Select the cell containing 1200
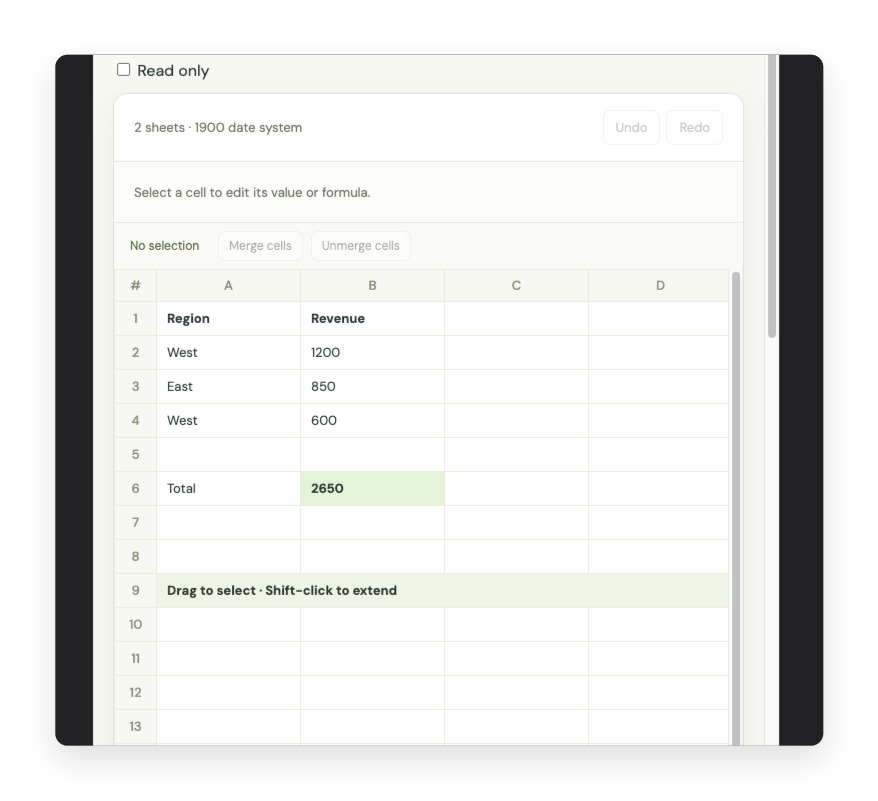Screen dimensions: 878x801 click(372, 353)
